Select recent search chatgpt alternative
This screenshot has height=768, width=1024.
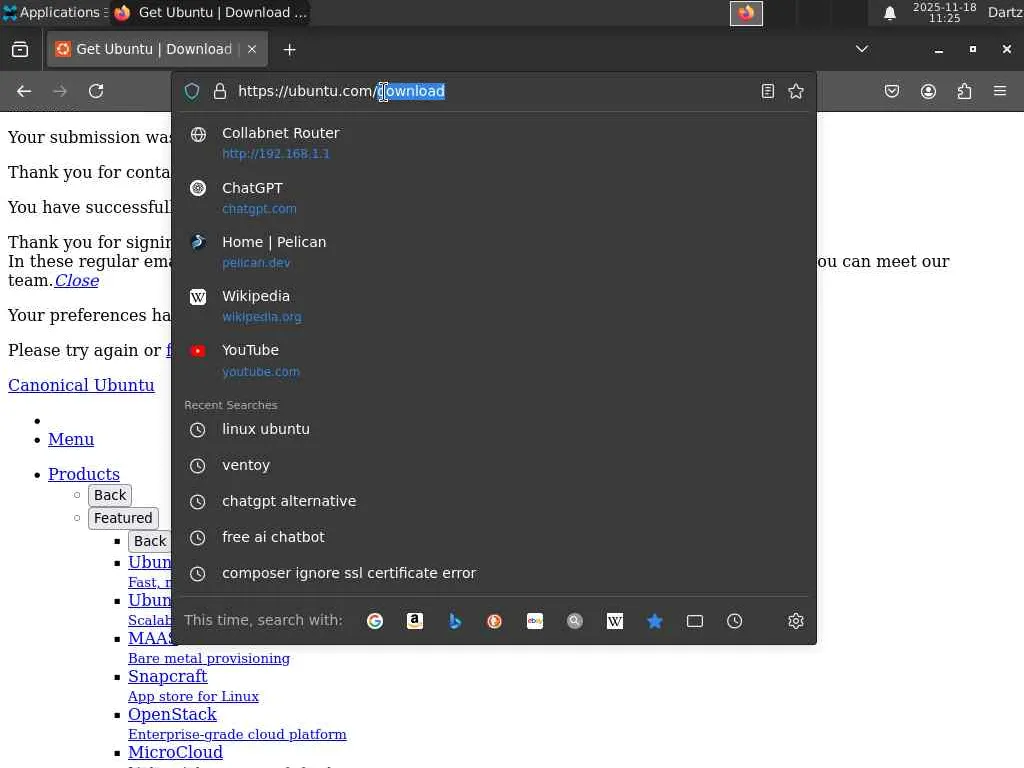(x=494, y=502)
